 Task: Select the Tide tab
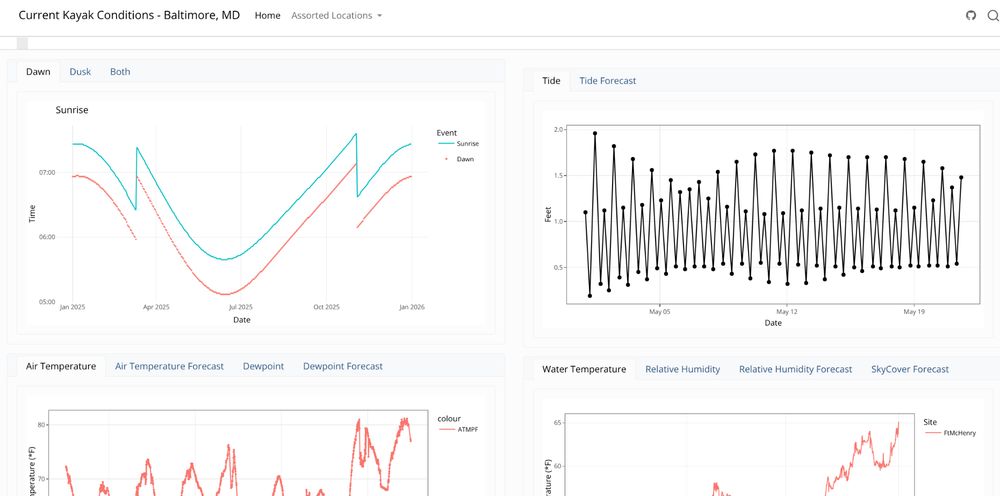point(551,80)
